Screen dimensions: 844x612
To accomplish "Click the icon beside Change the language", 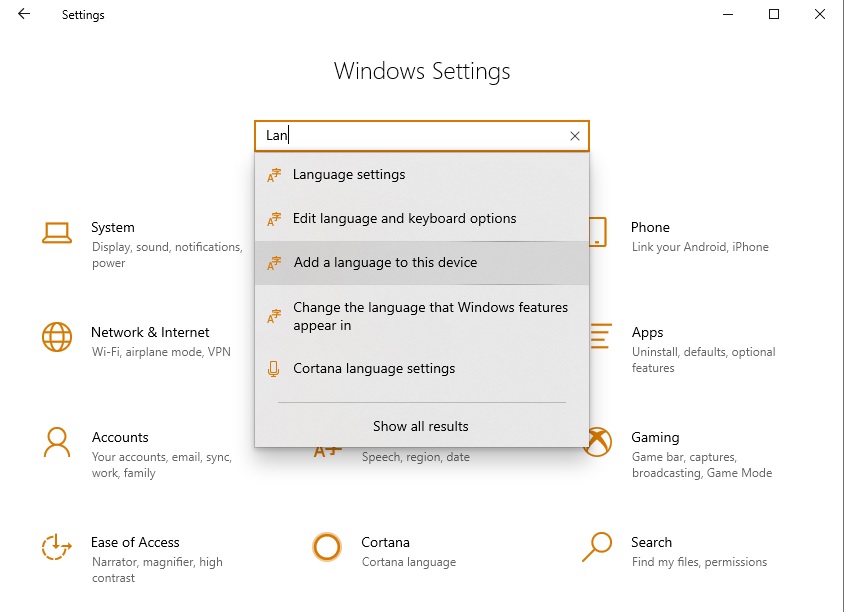I will point(274,316).
